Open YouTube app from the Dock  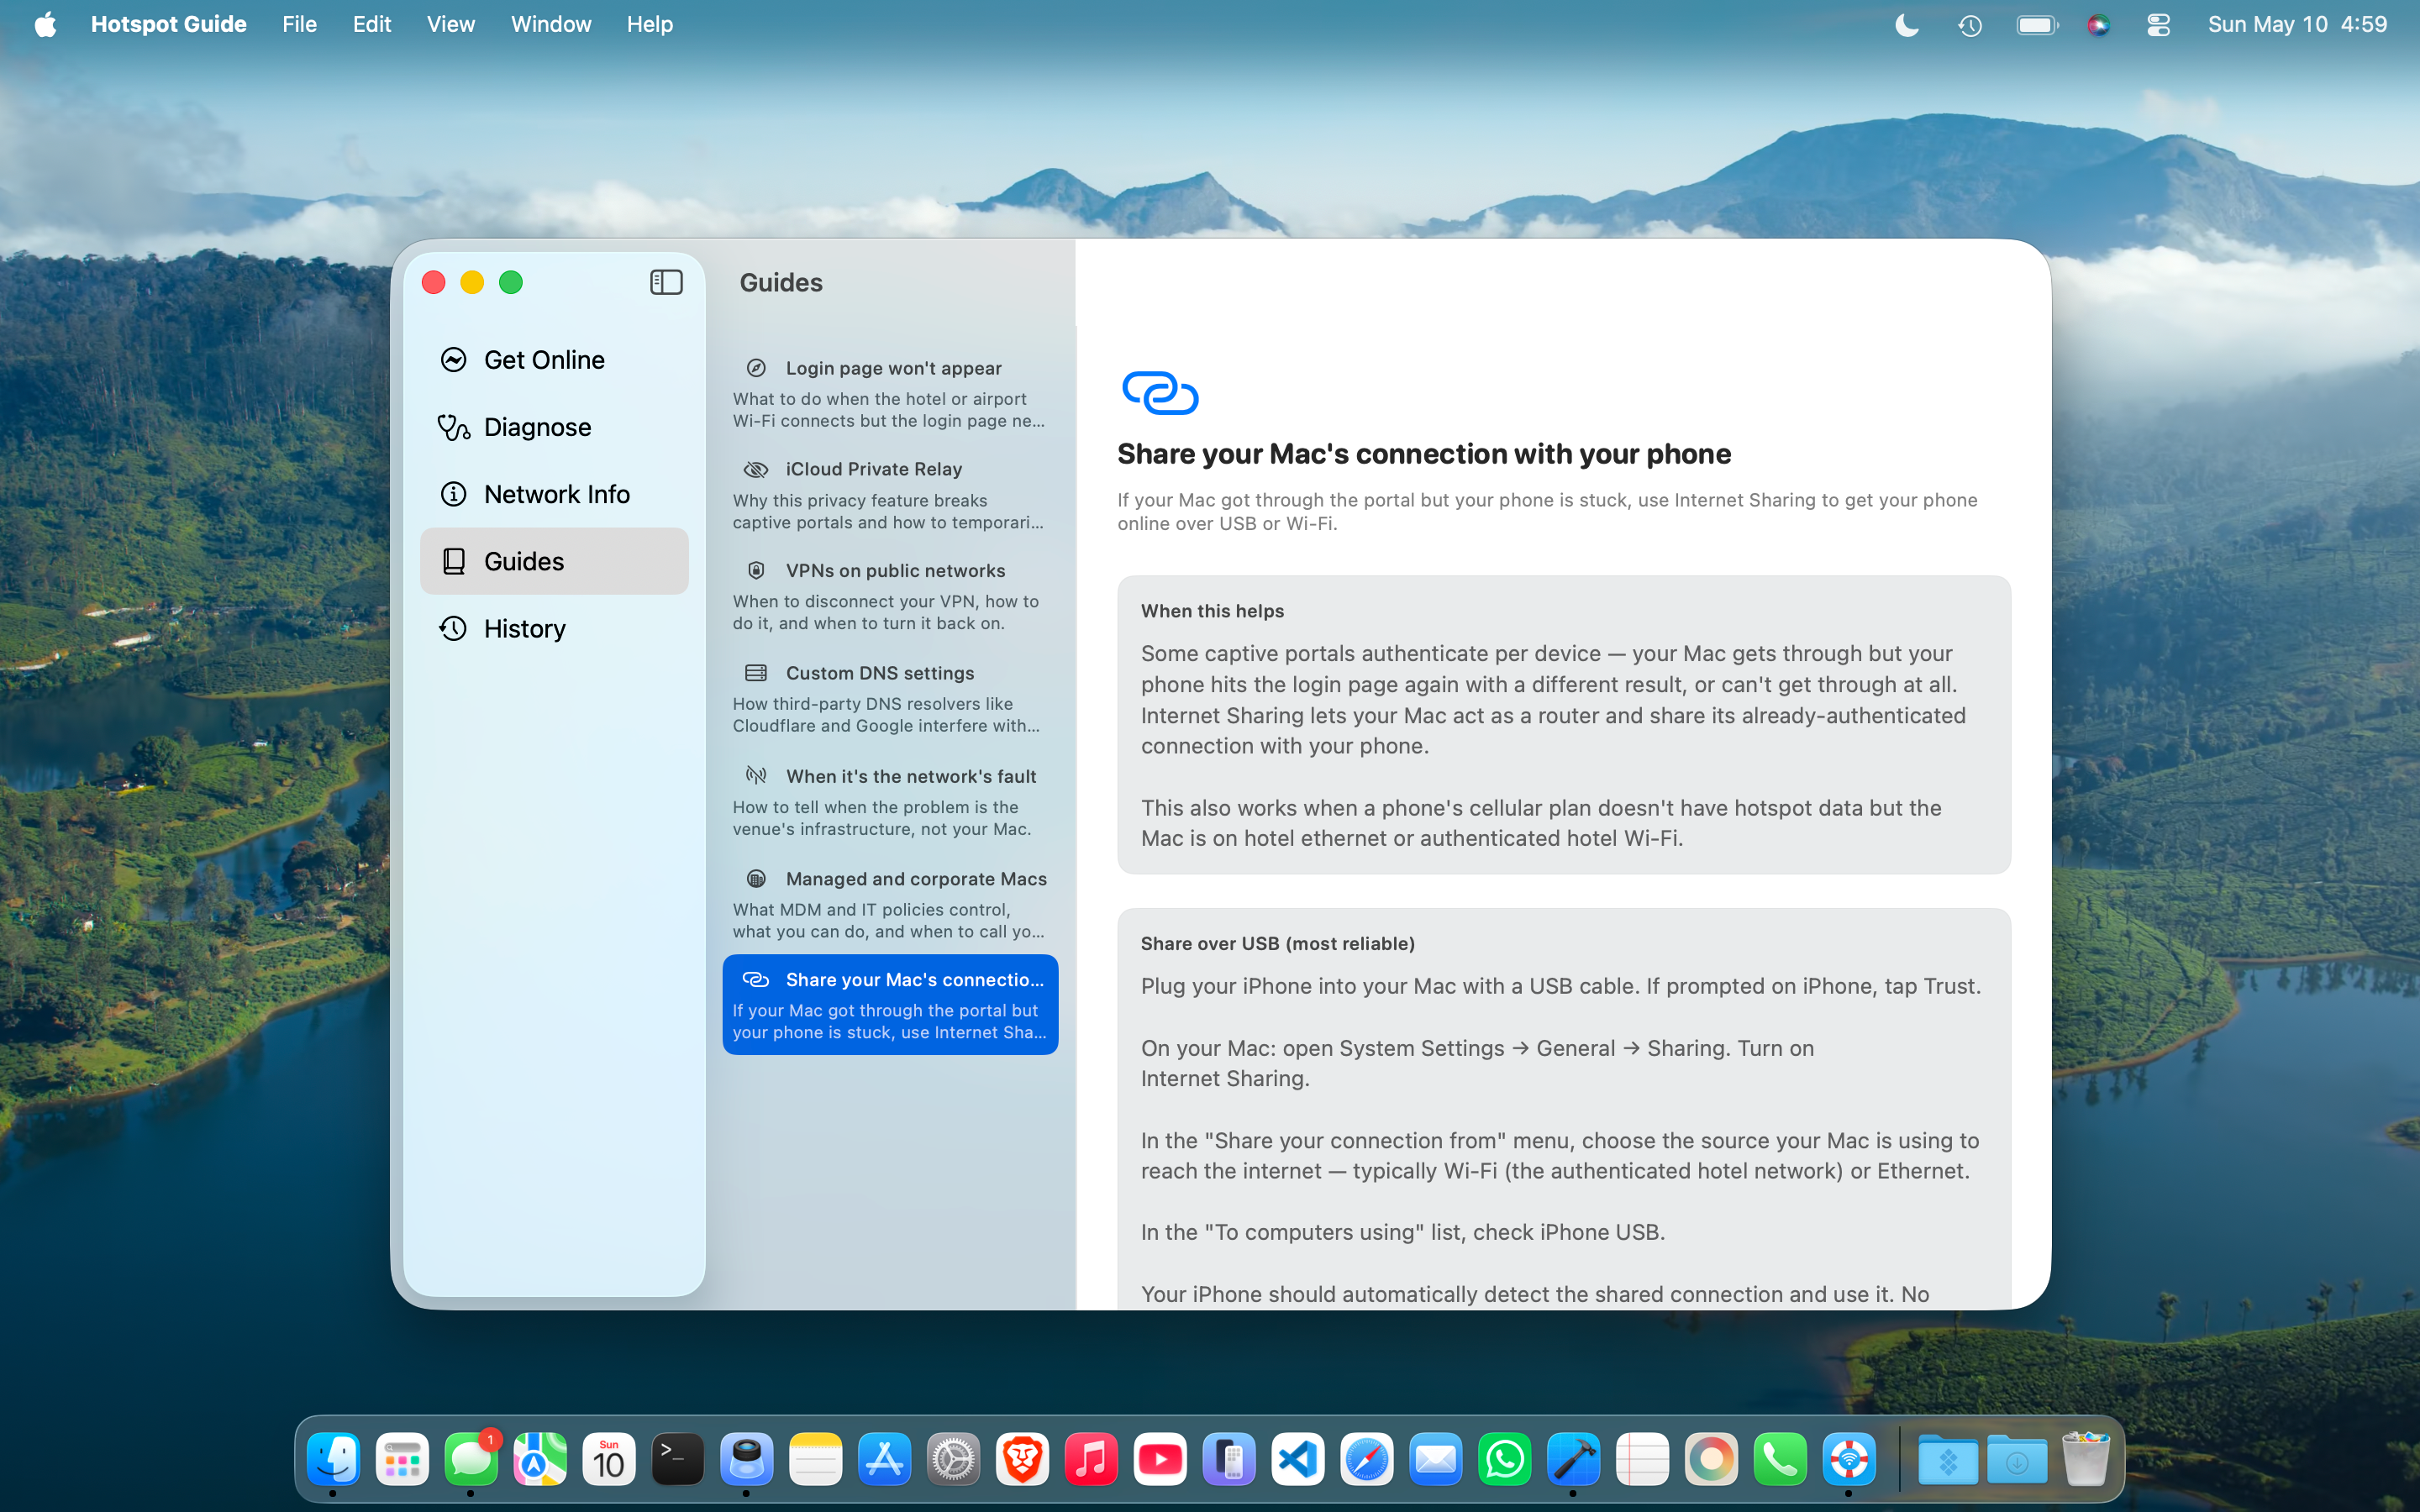point(1160,1459)
